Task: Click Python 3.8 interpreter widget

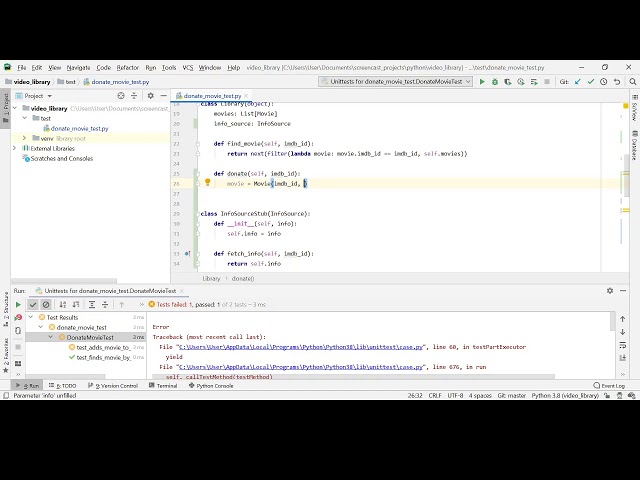Action: tap(565, 396)
